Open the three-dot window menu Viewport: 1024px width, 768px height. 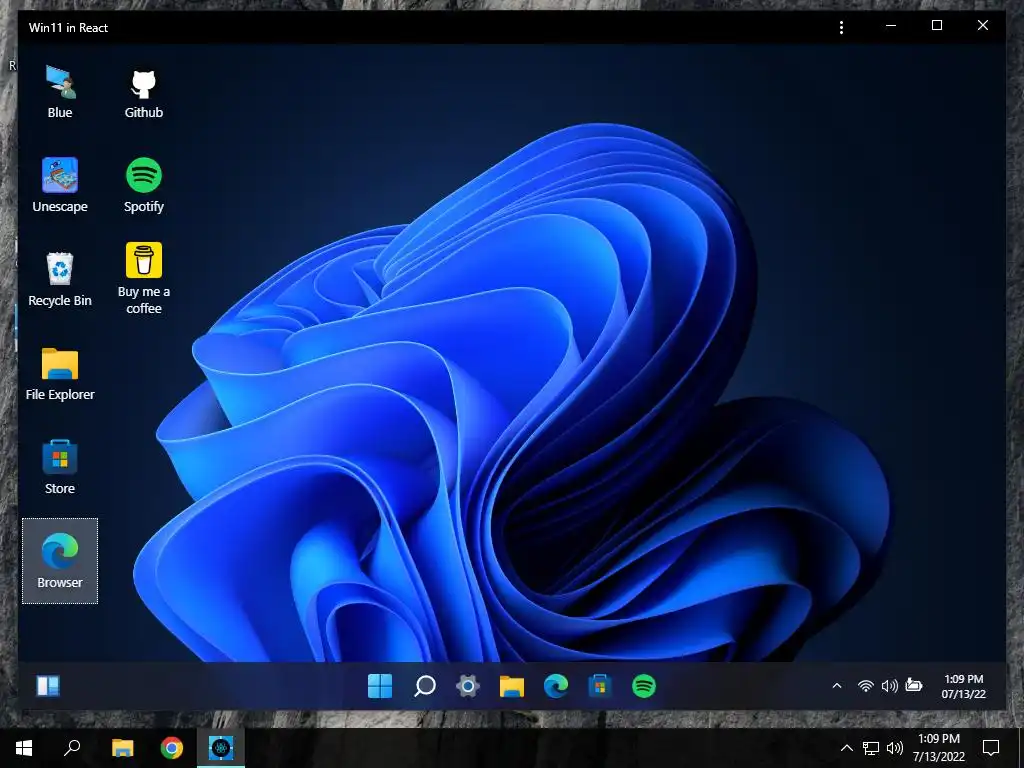(841, 27)
